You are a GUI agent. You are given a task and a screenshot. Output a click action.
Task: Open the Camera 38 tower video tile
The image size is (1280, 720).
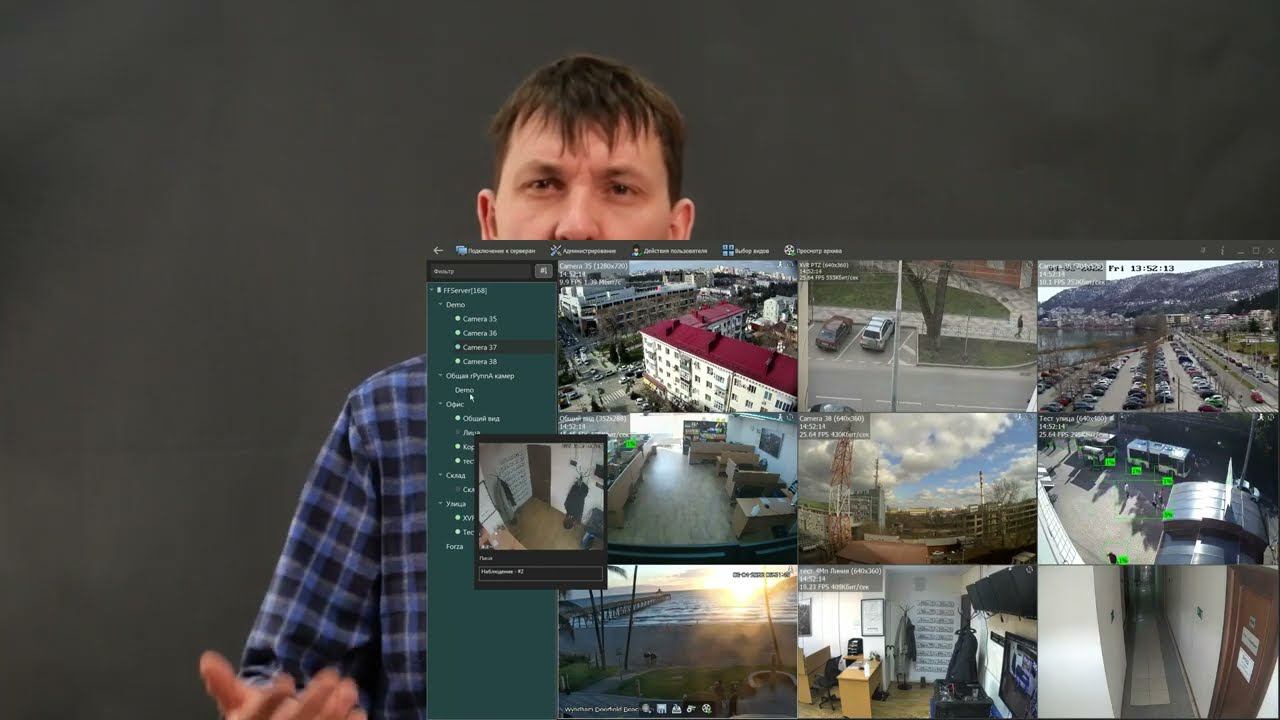pyautogui.click(x=917, y=488)
